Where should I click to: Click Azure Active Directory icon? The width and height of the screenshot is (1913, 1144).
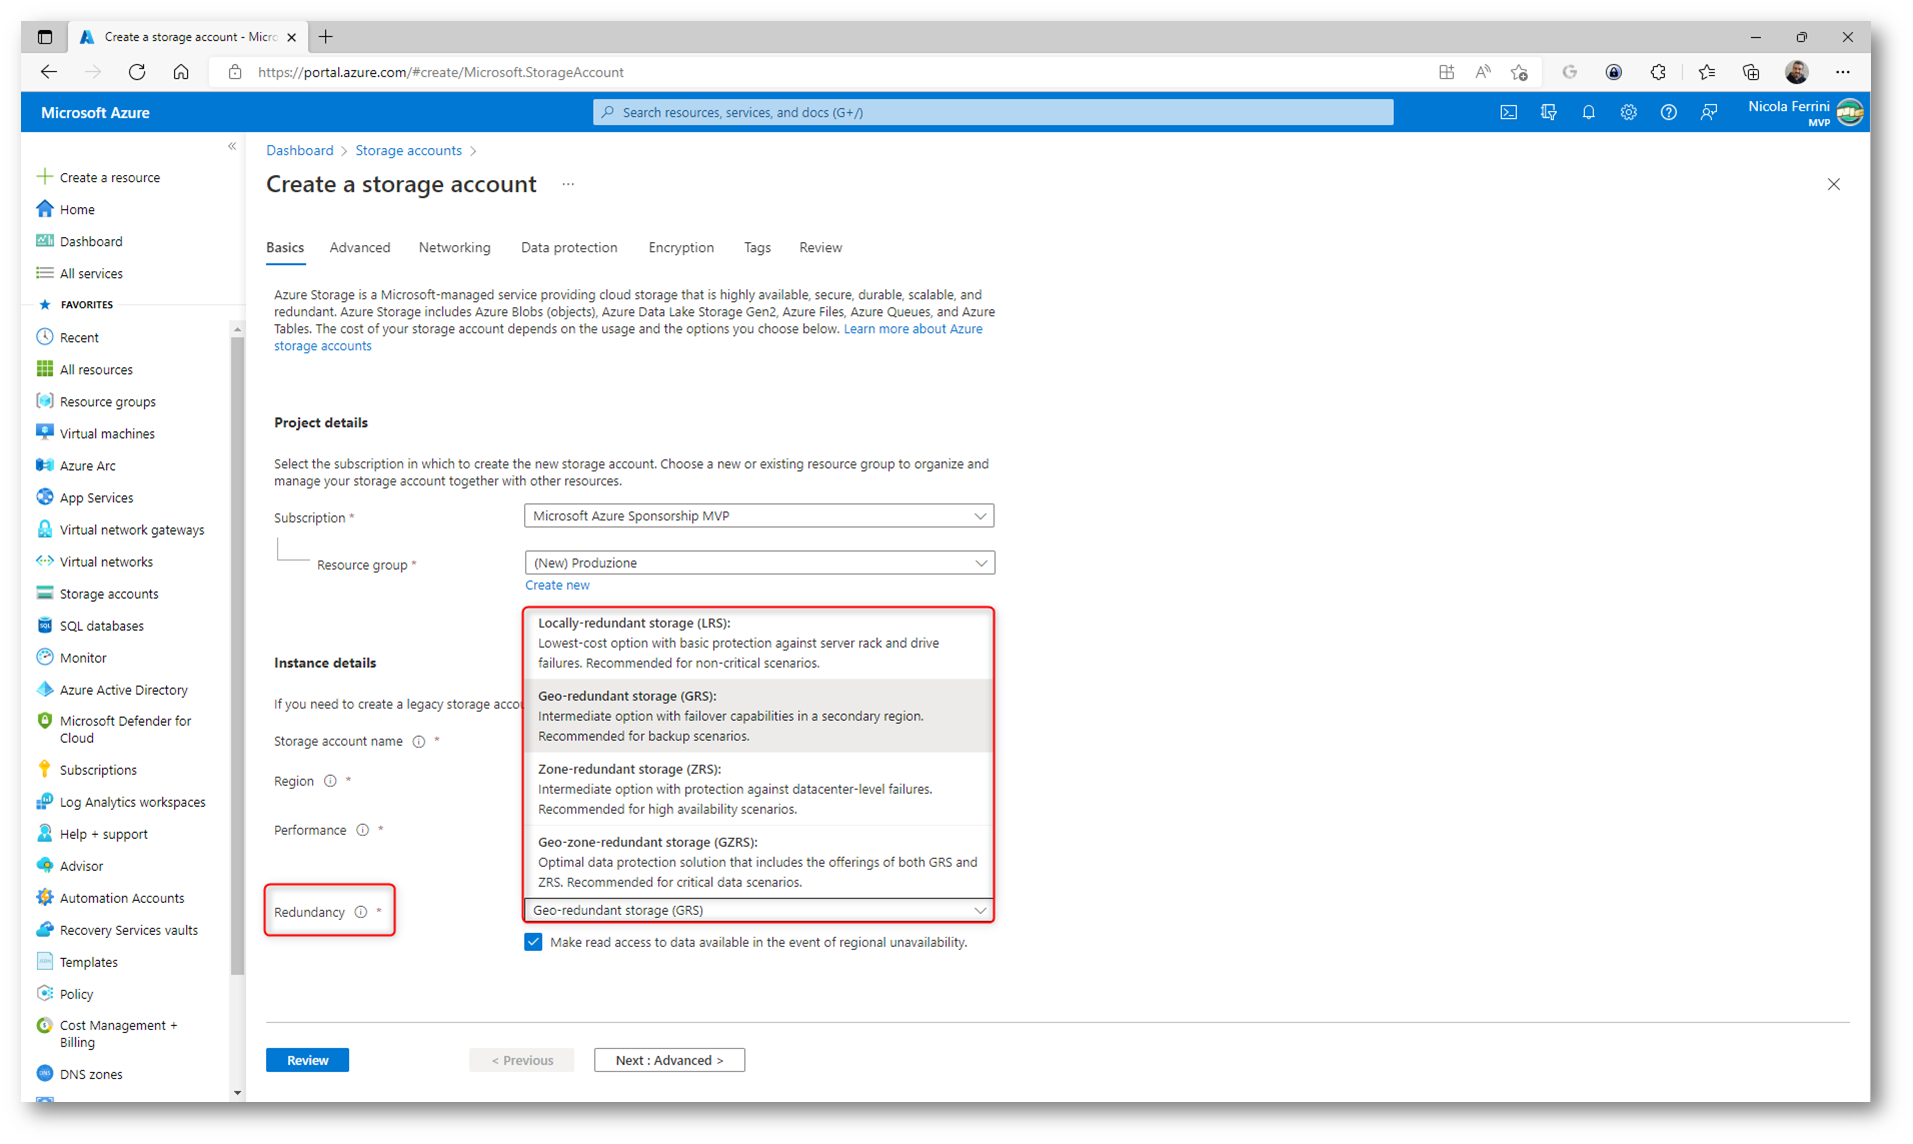(44, 689)
